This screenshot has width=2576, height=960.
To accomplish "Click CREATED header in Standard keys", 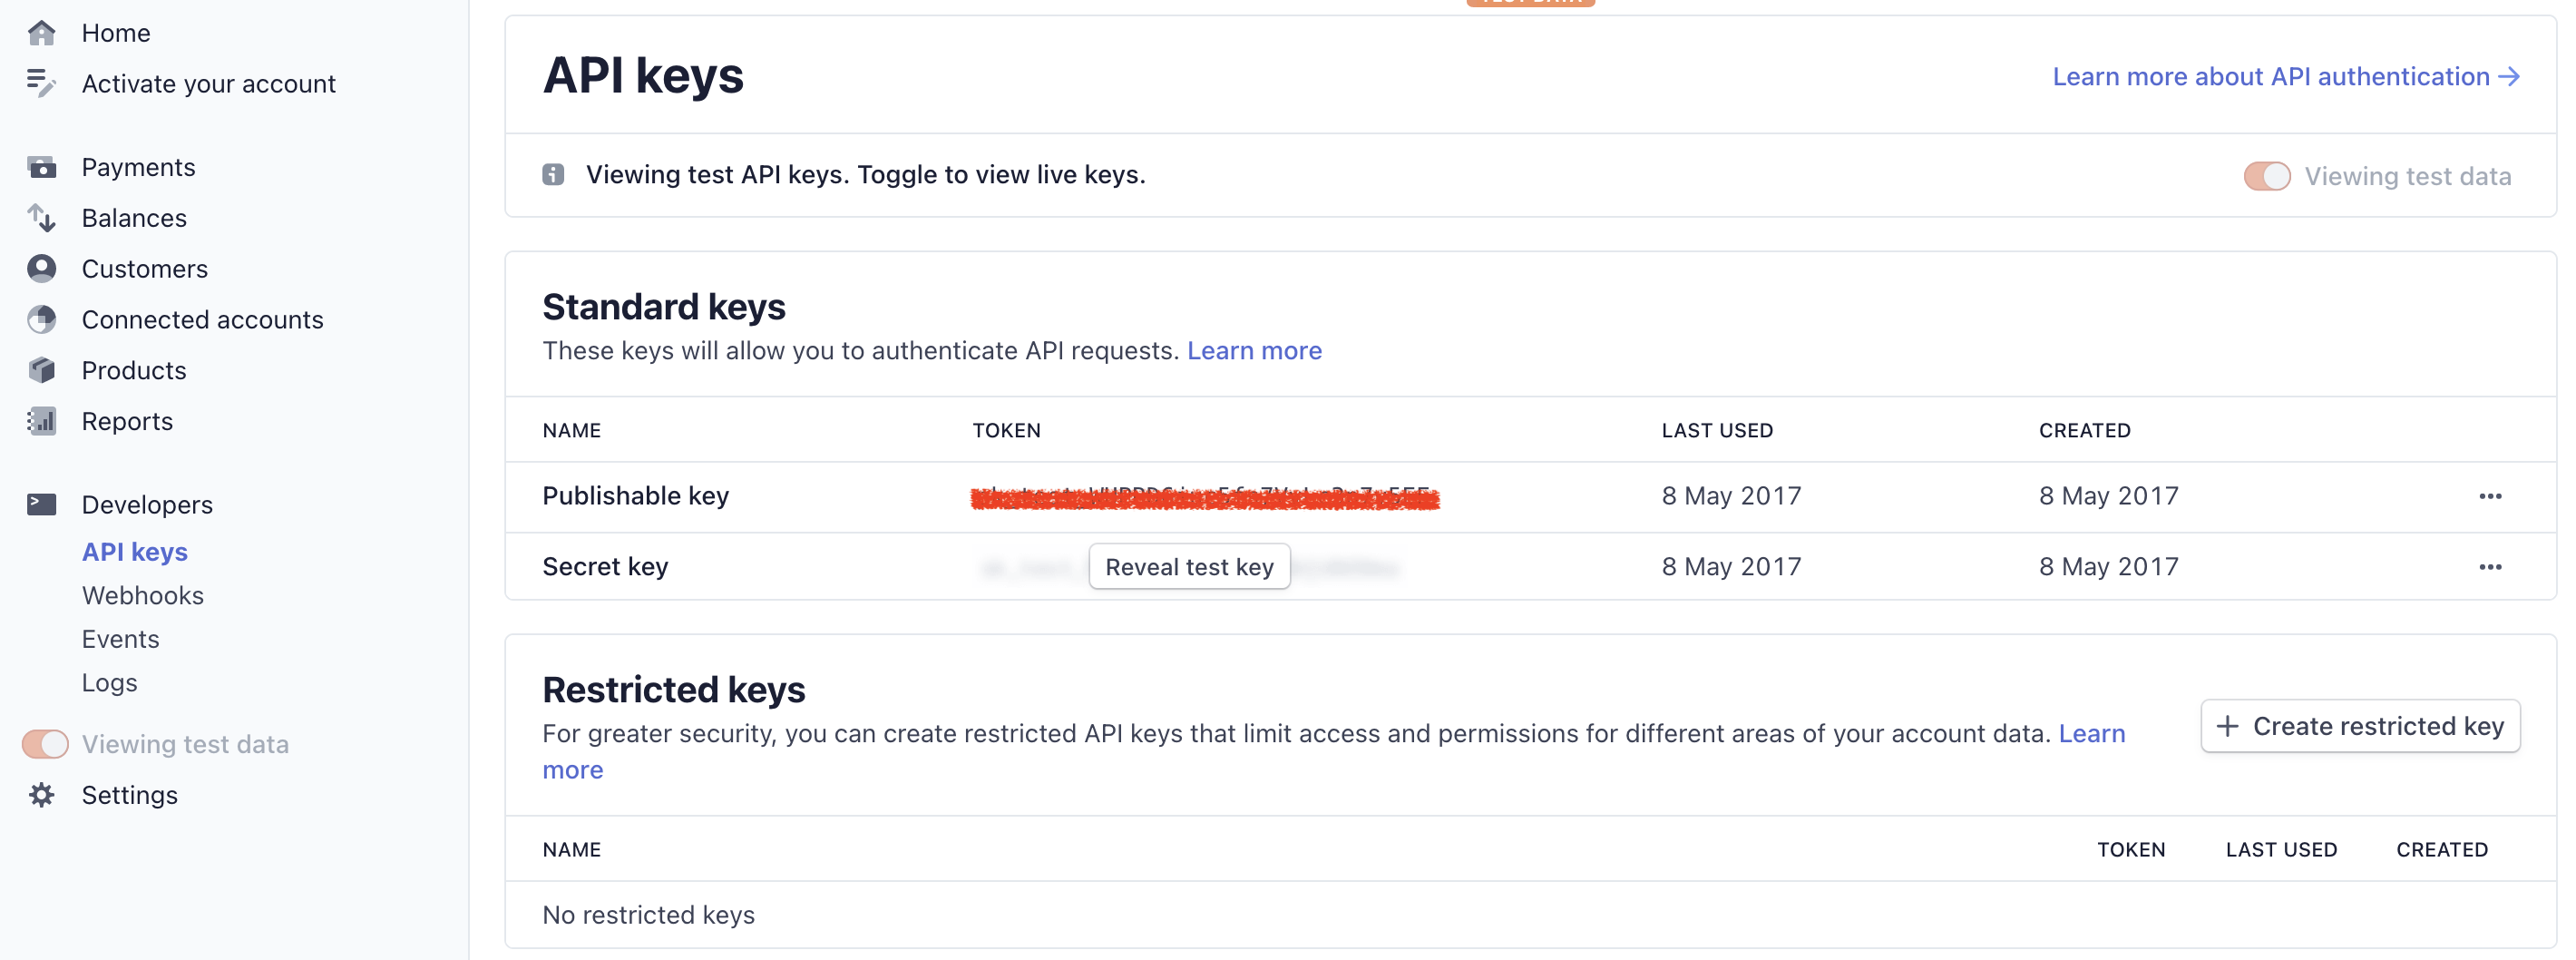I will click(2084, 431).
